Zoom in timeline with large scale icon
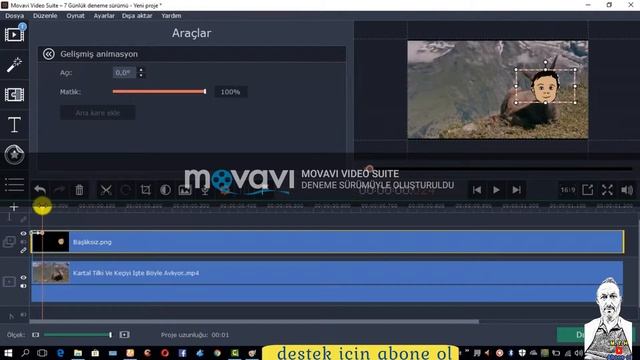 tap(124, 335)
